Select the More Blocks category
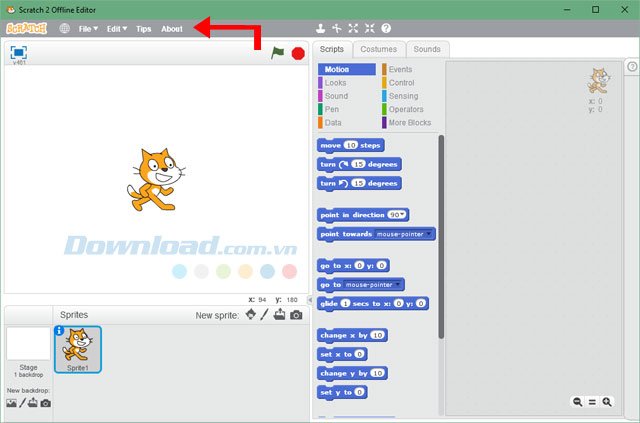The height and width of the screenshot is (423, 640). [x=410, y=122]
